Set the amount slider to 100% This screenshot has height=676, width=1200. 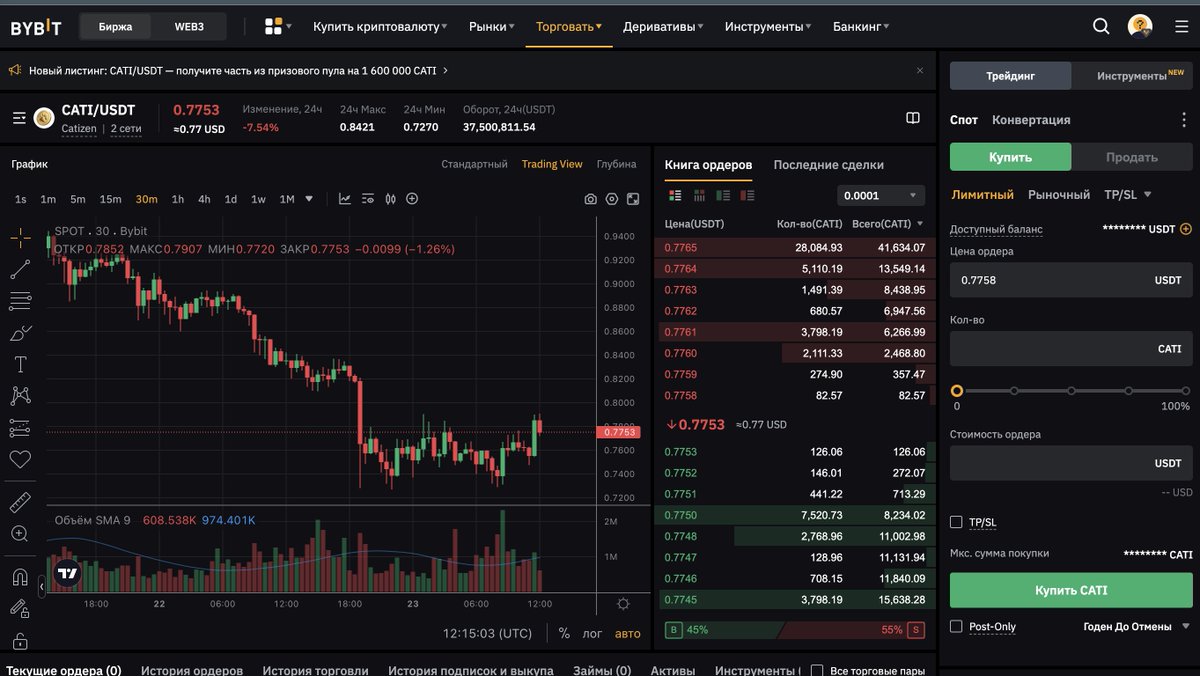1187,391
